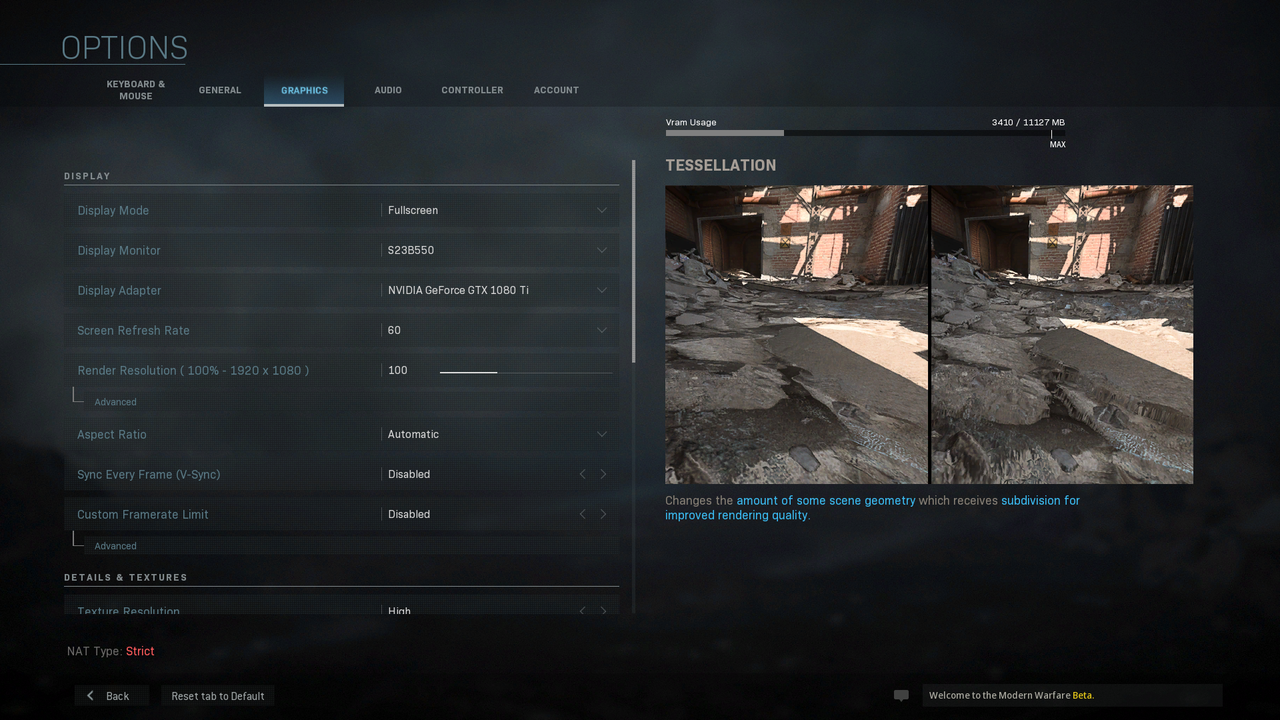Click the Render Resolution slider
The width and height of the screenshot is (1280, 720).
point(526,372)
